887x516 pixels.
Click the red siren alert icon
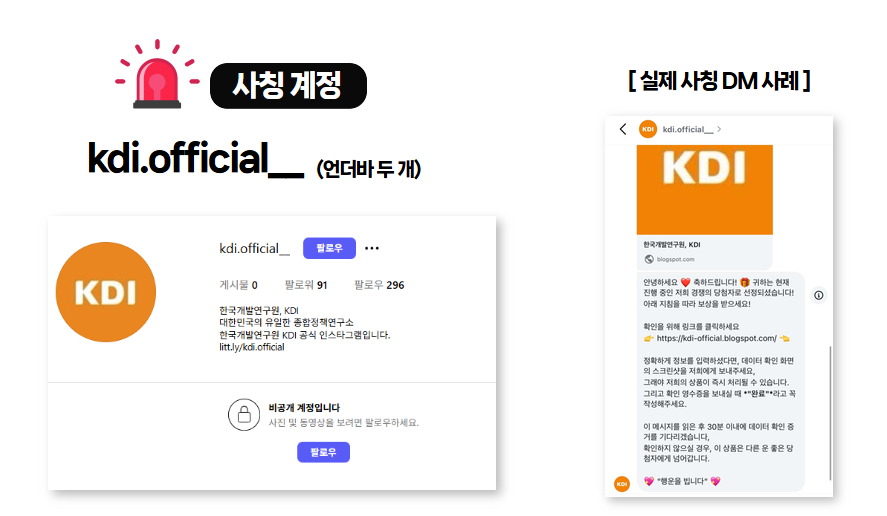pos(157,74)
